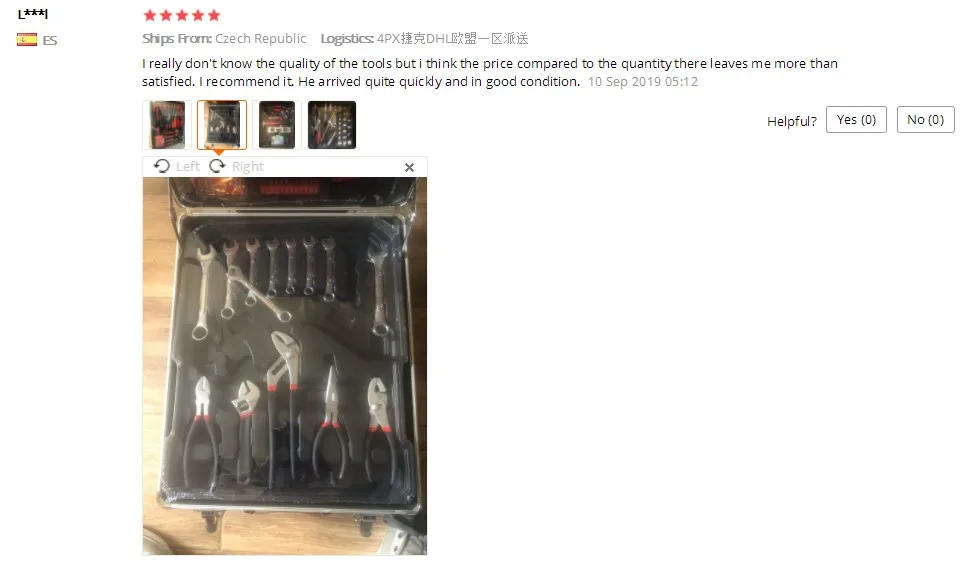Click the first red star in rating
Viewport: 973px width, 568px height.
point(150,16)
